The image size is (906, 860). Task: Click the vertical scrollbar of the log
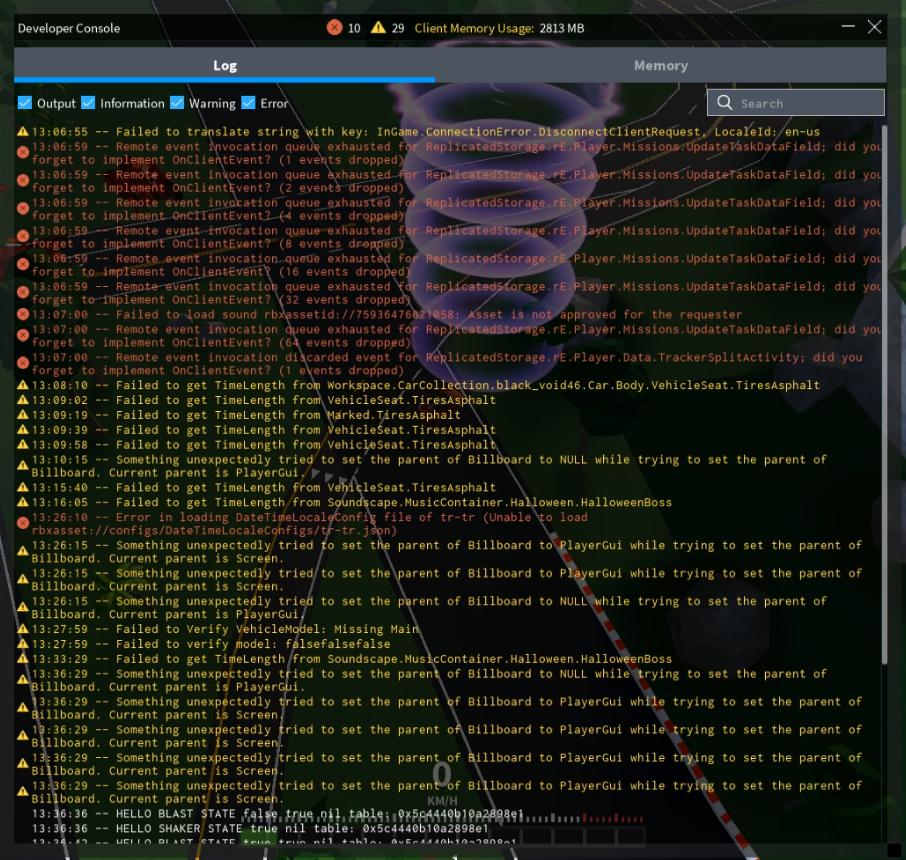point(883,400)
